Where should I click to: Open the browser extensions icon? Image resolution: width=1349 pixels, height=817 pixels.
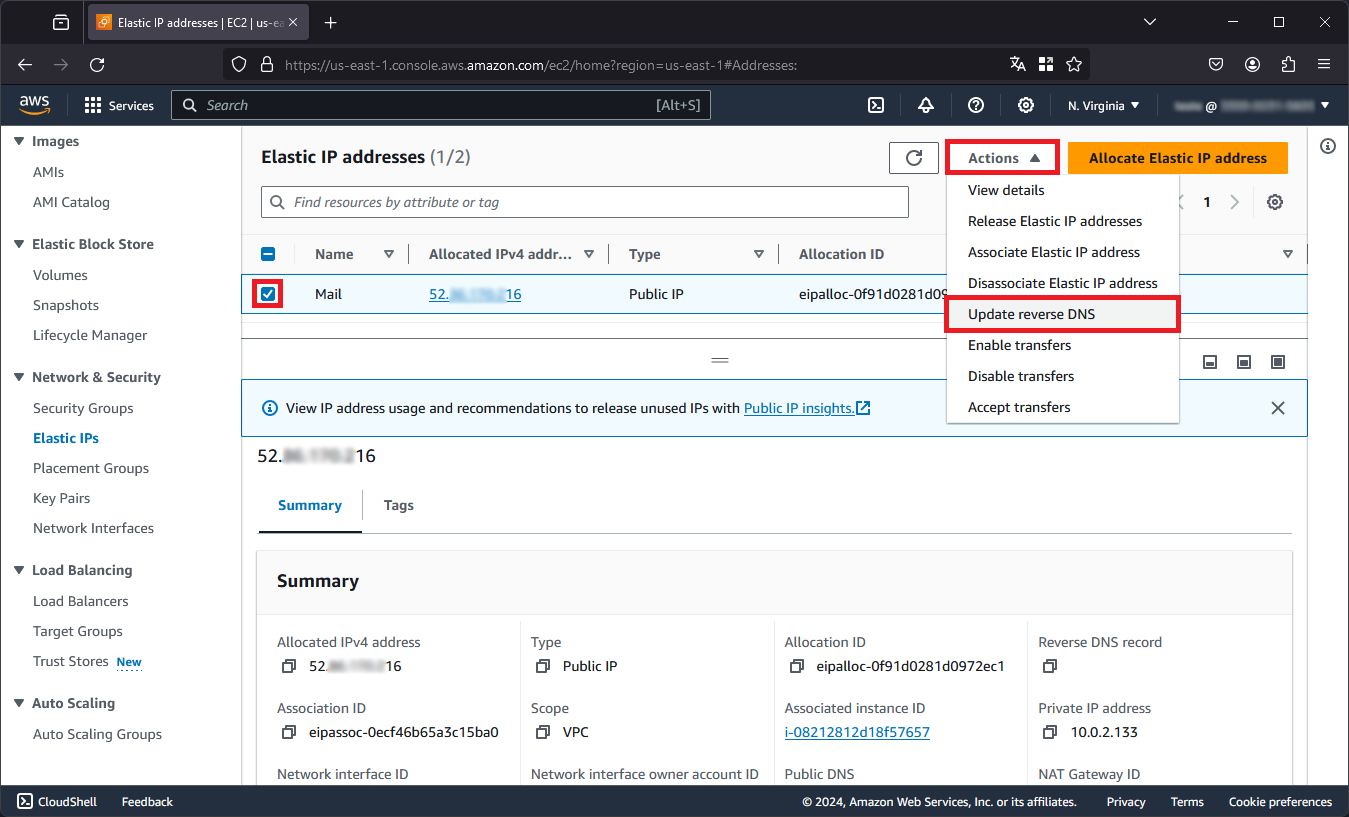click(x=1288, y=64)
